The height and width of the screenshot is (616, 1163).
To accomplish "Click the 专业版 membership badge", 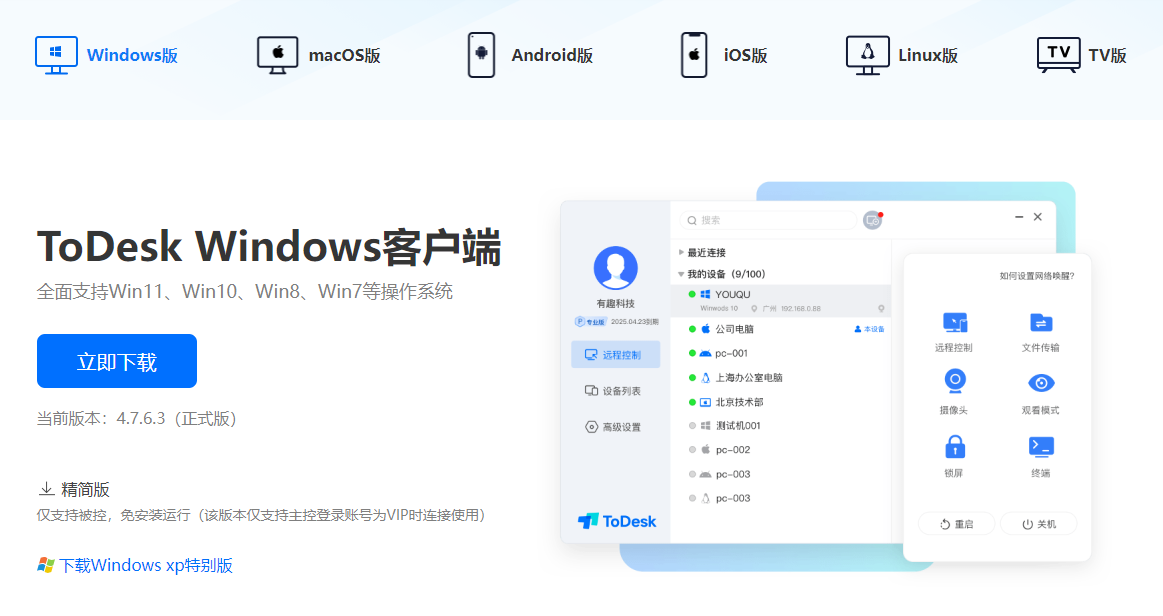I will pyautogui.click(x=591, y=322).
